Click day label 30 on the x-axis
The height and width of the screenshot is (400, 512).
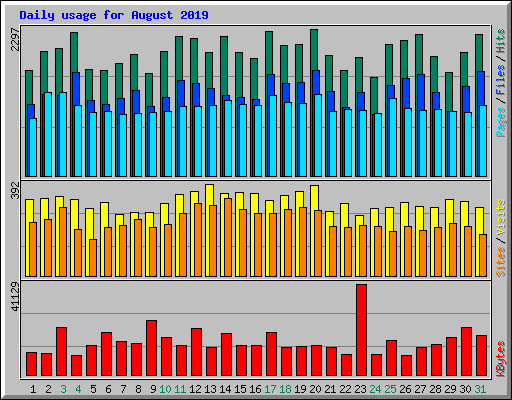[x=465, y=389]
